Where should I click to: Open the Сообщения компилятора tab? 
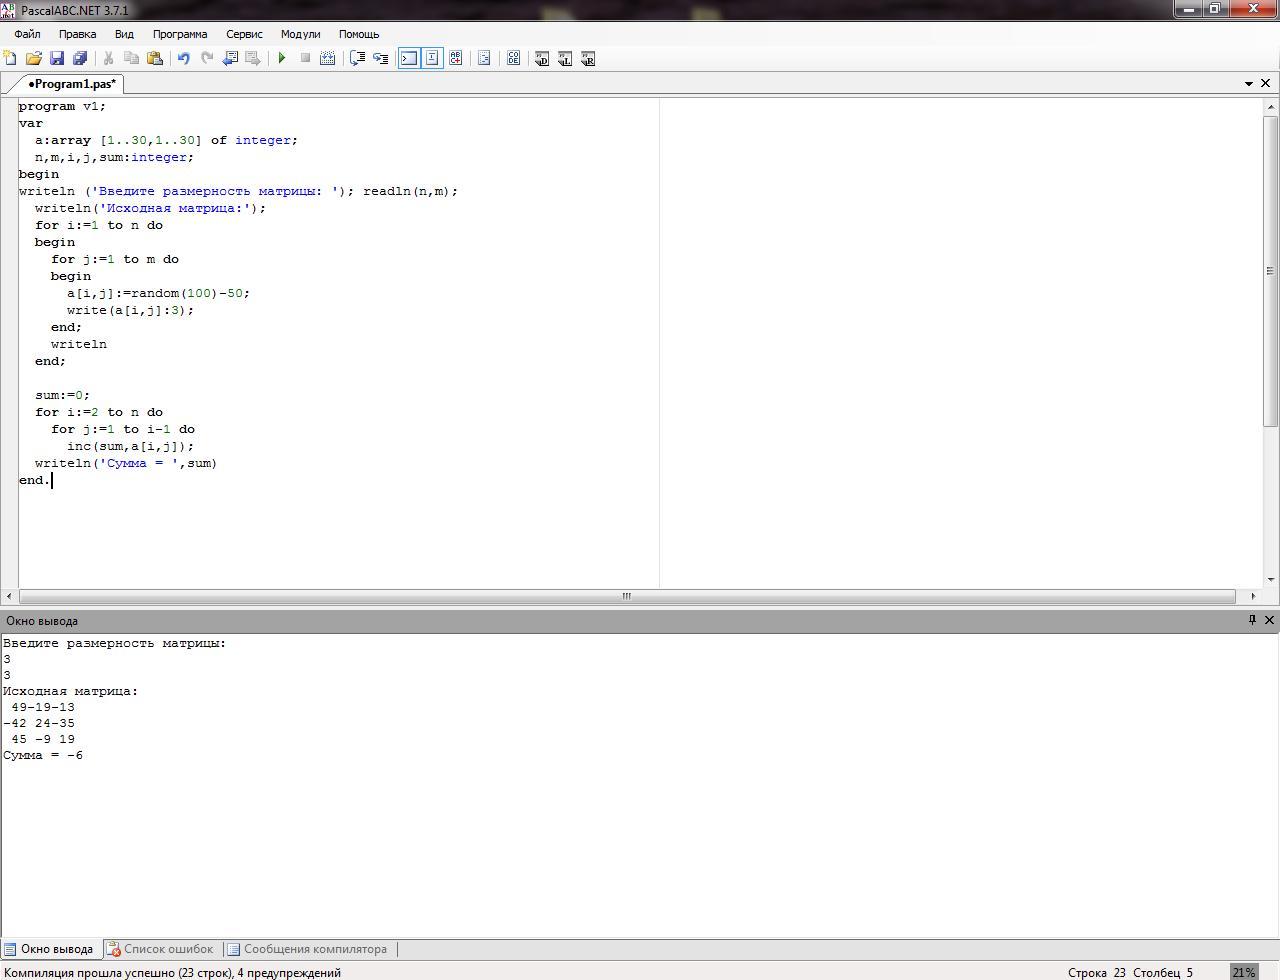307,949
